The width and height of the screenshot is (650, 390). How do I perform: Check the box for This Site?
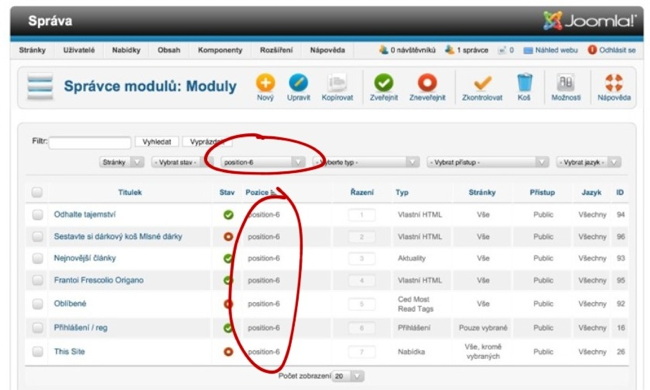point(38,352)
